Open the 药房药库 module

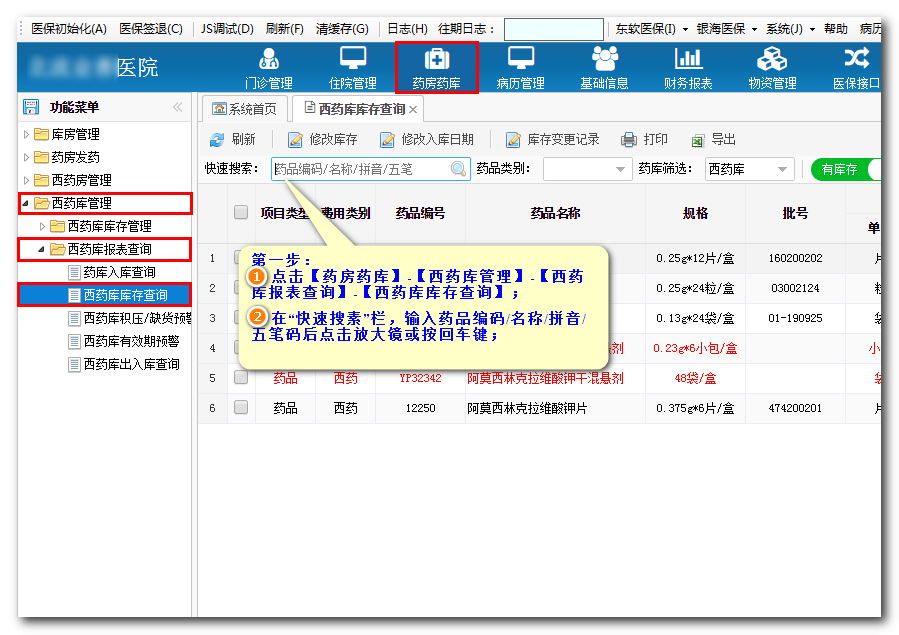coord(436,68)
